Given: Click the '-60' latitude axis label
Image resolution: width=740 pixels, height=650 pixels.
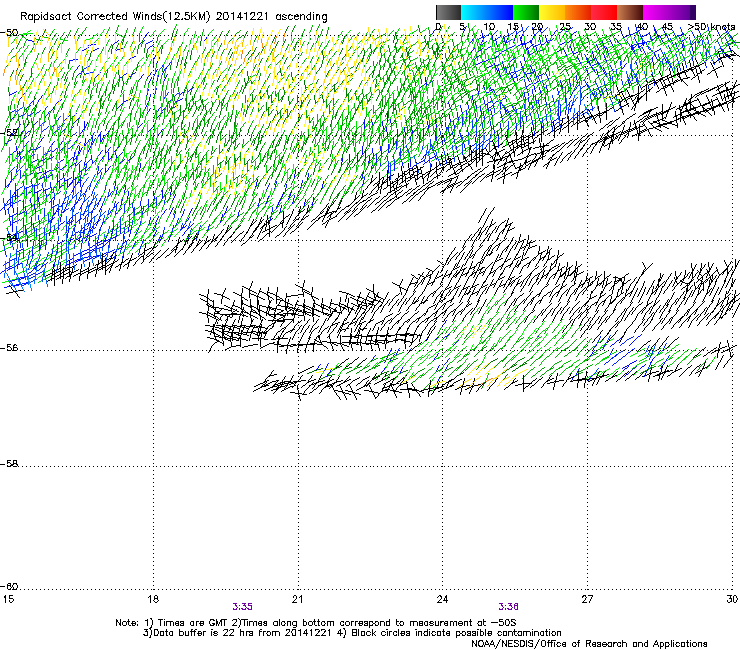Looking at the screenshot, I should [10, 587].
